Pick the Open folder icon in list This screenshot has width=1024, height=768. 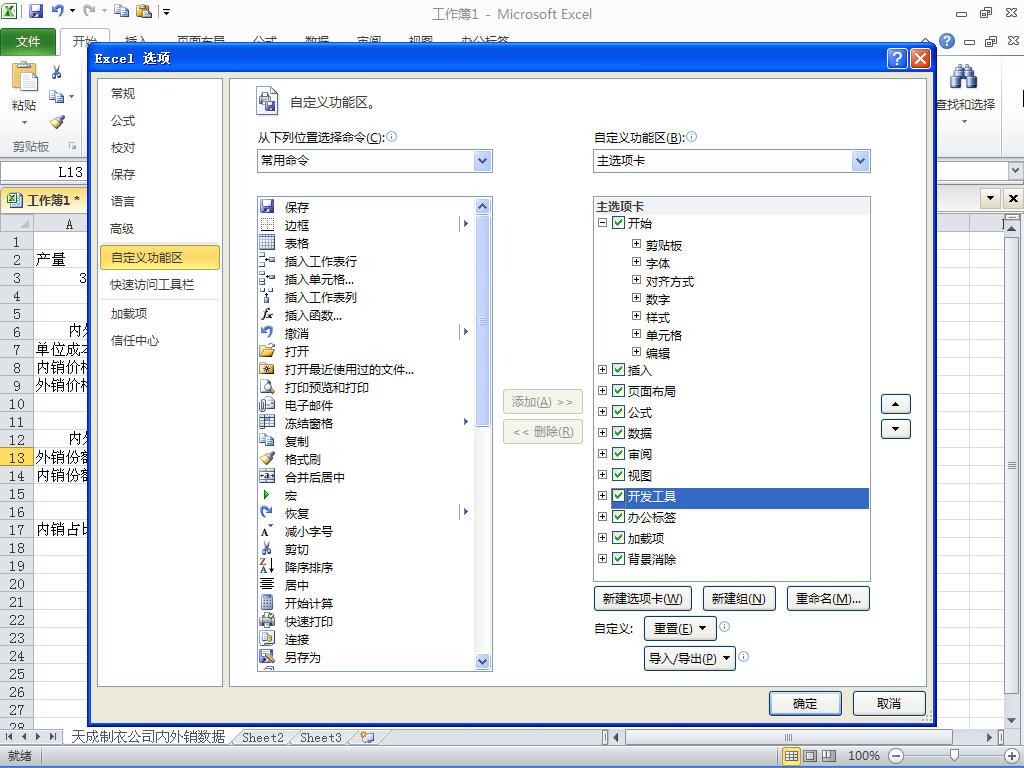267,351
